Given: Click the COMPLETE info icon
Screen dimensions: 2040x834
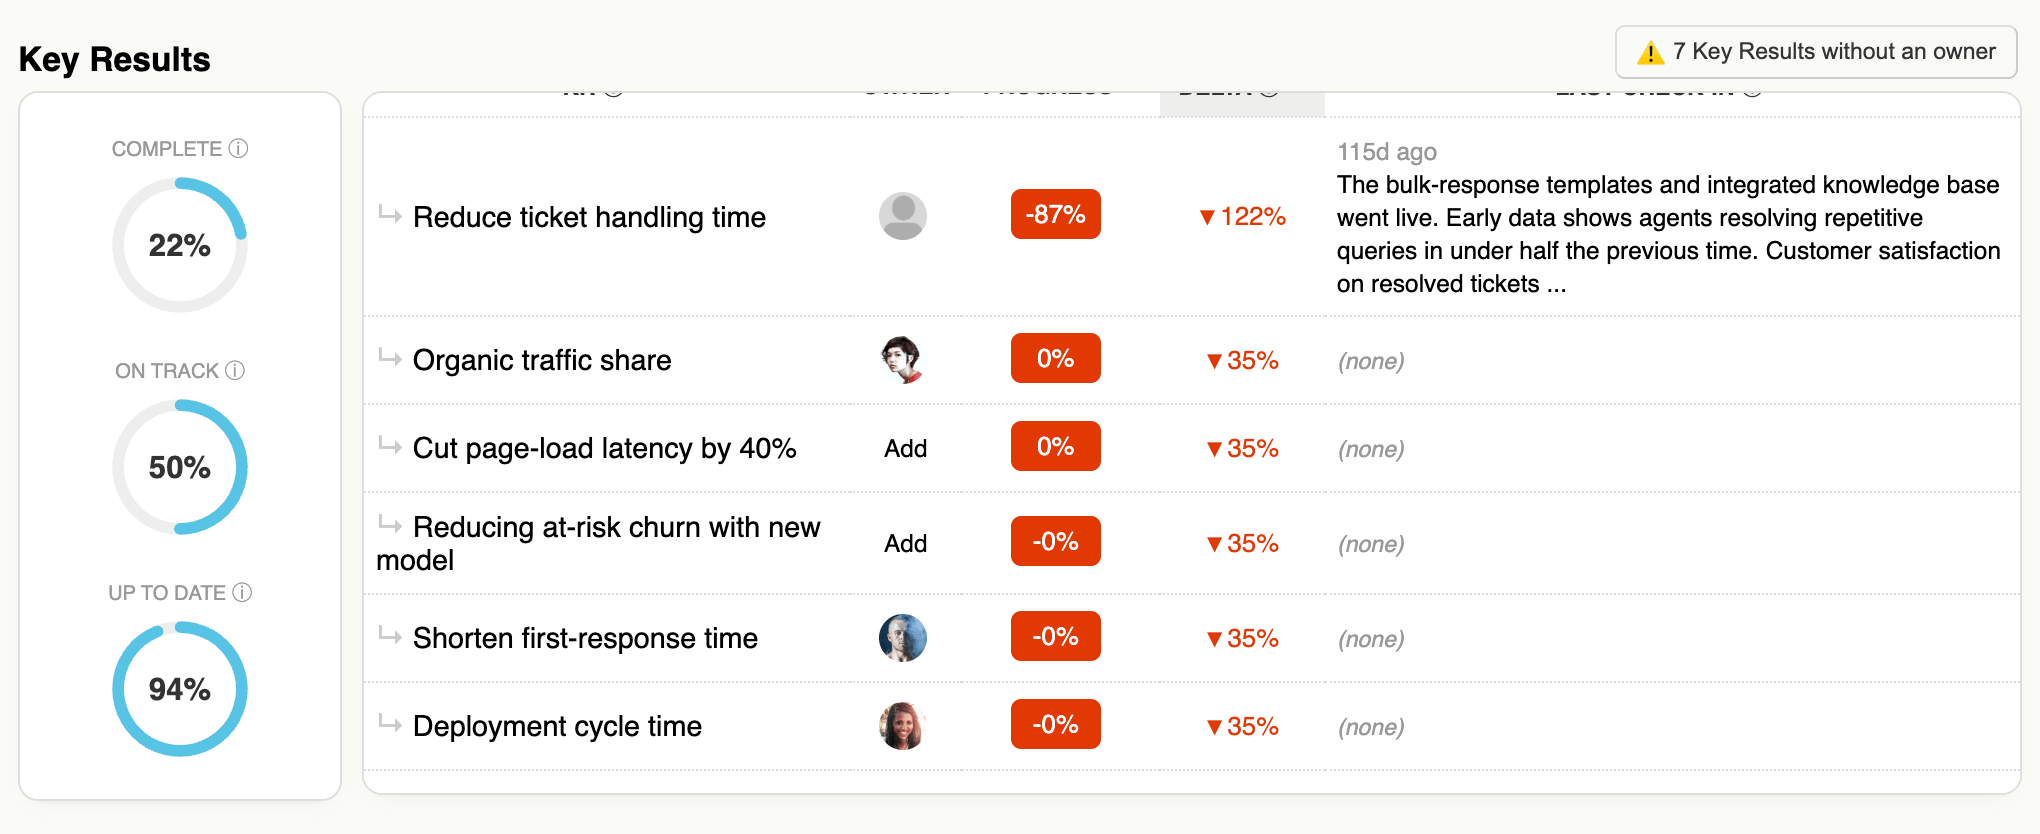Looking at the screenshot, I should coord(238,149).
